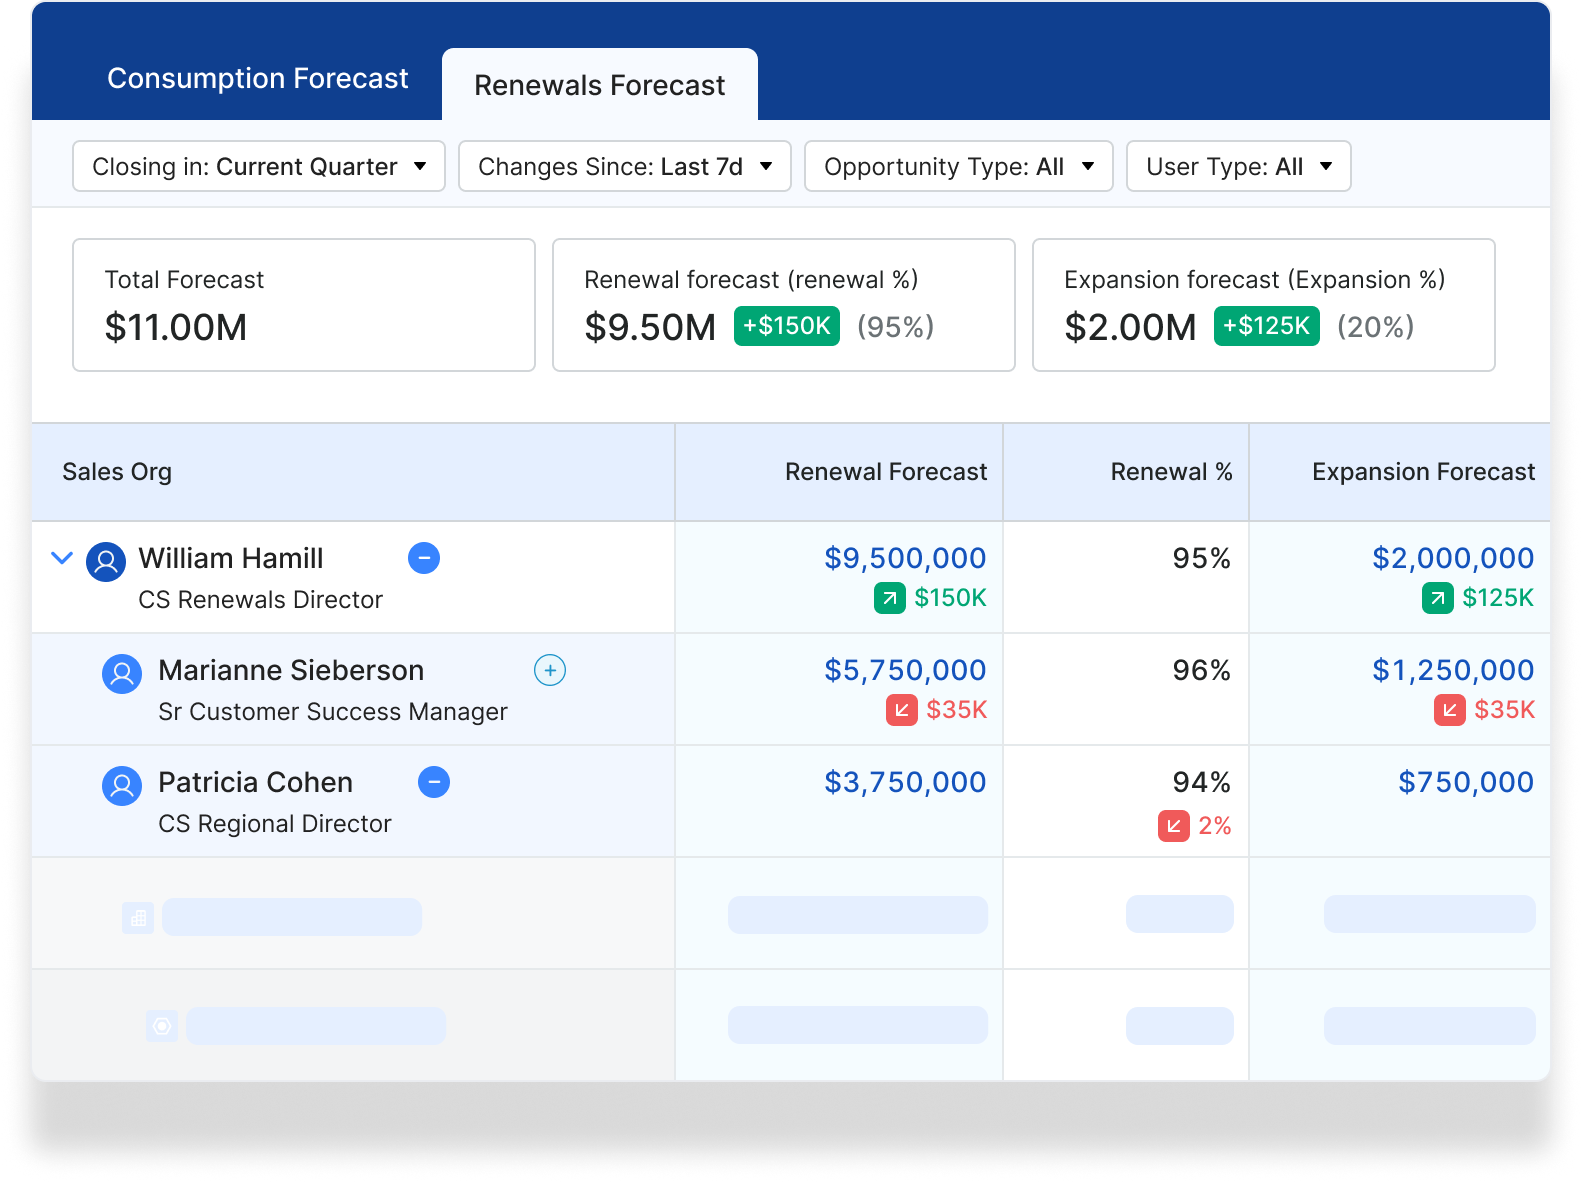The width and height of the screenshot is (1582, 1182).
Task: Click the minus button next to William Hamill
Action: [424, 558]
